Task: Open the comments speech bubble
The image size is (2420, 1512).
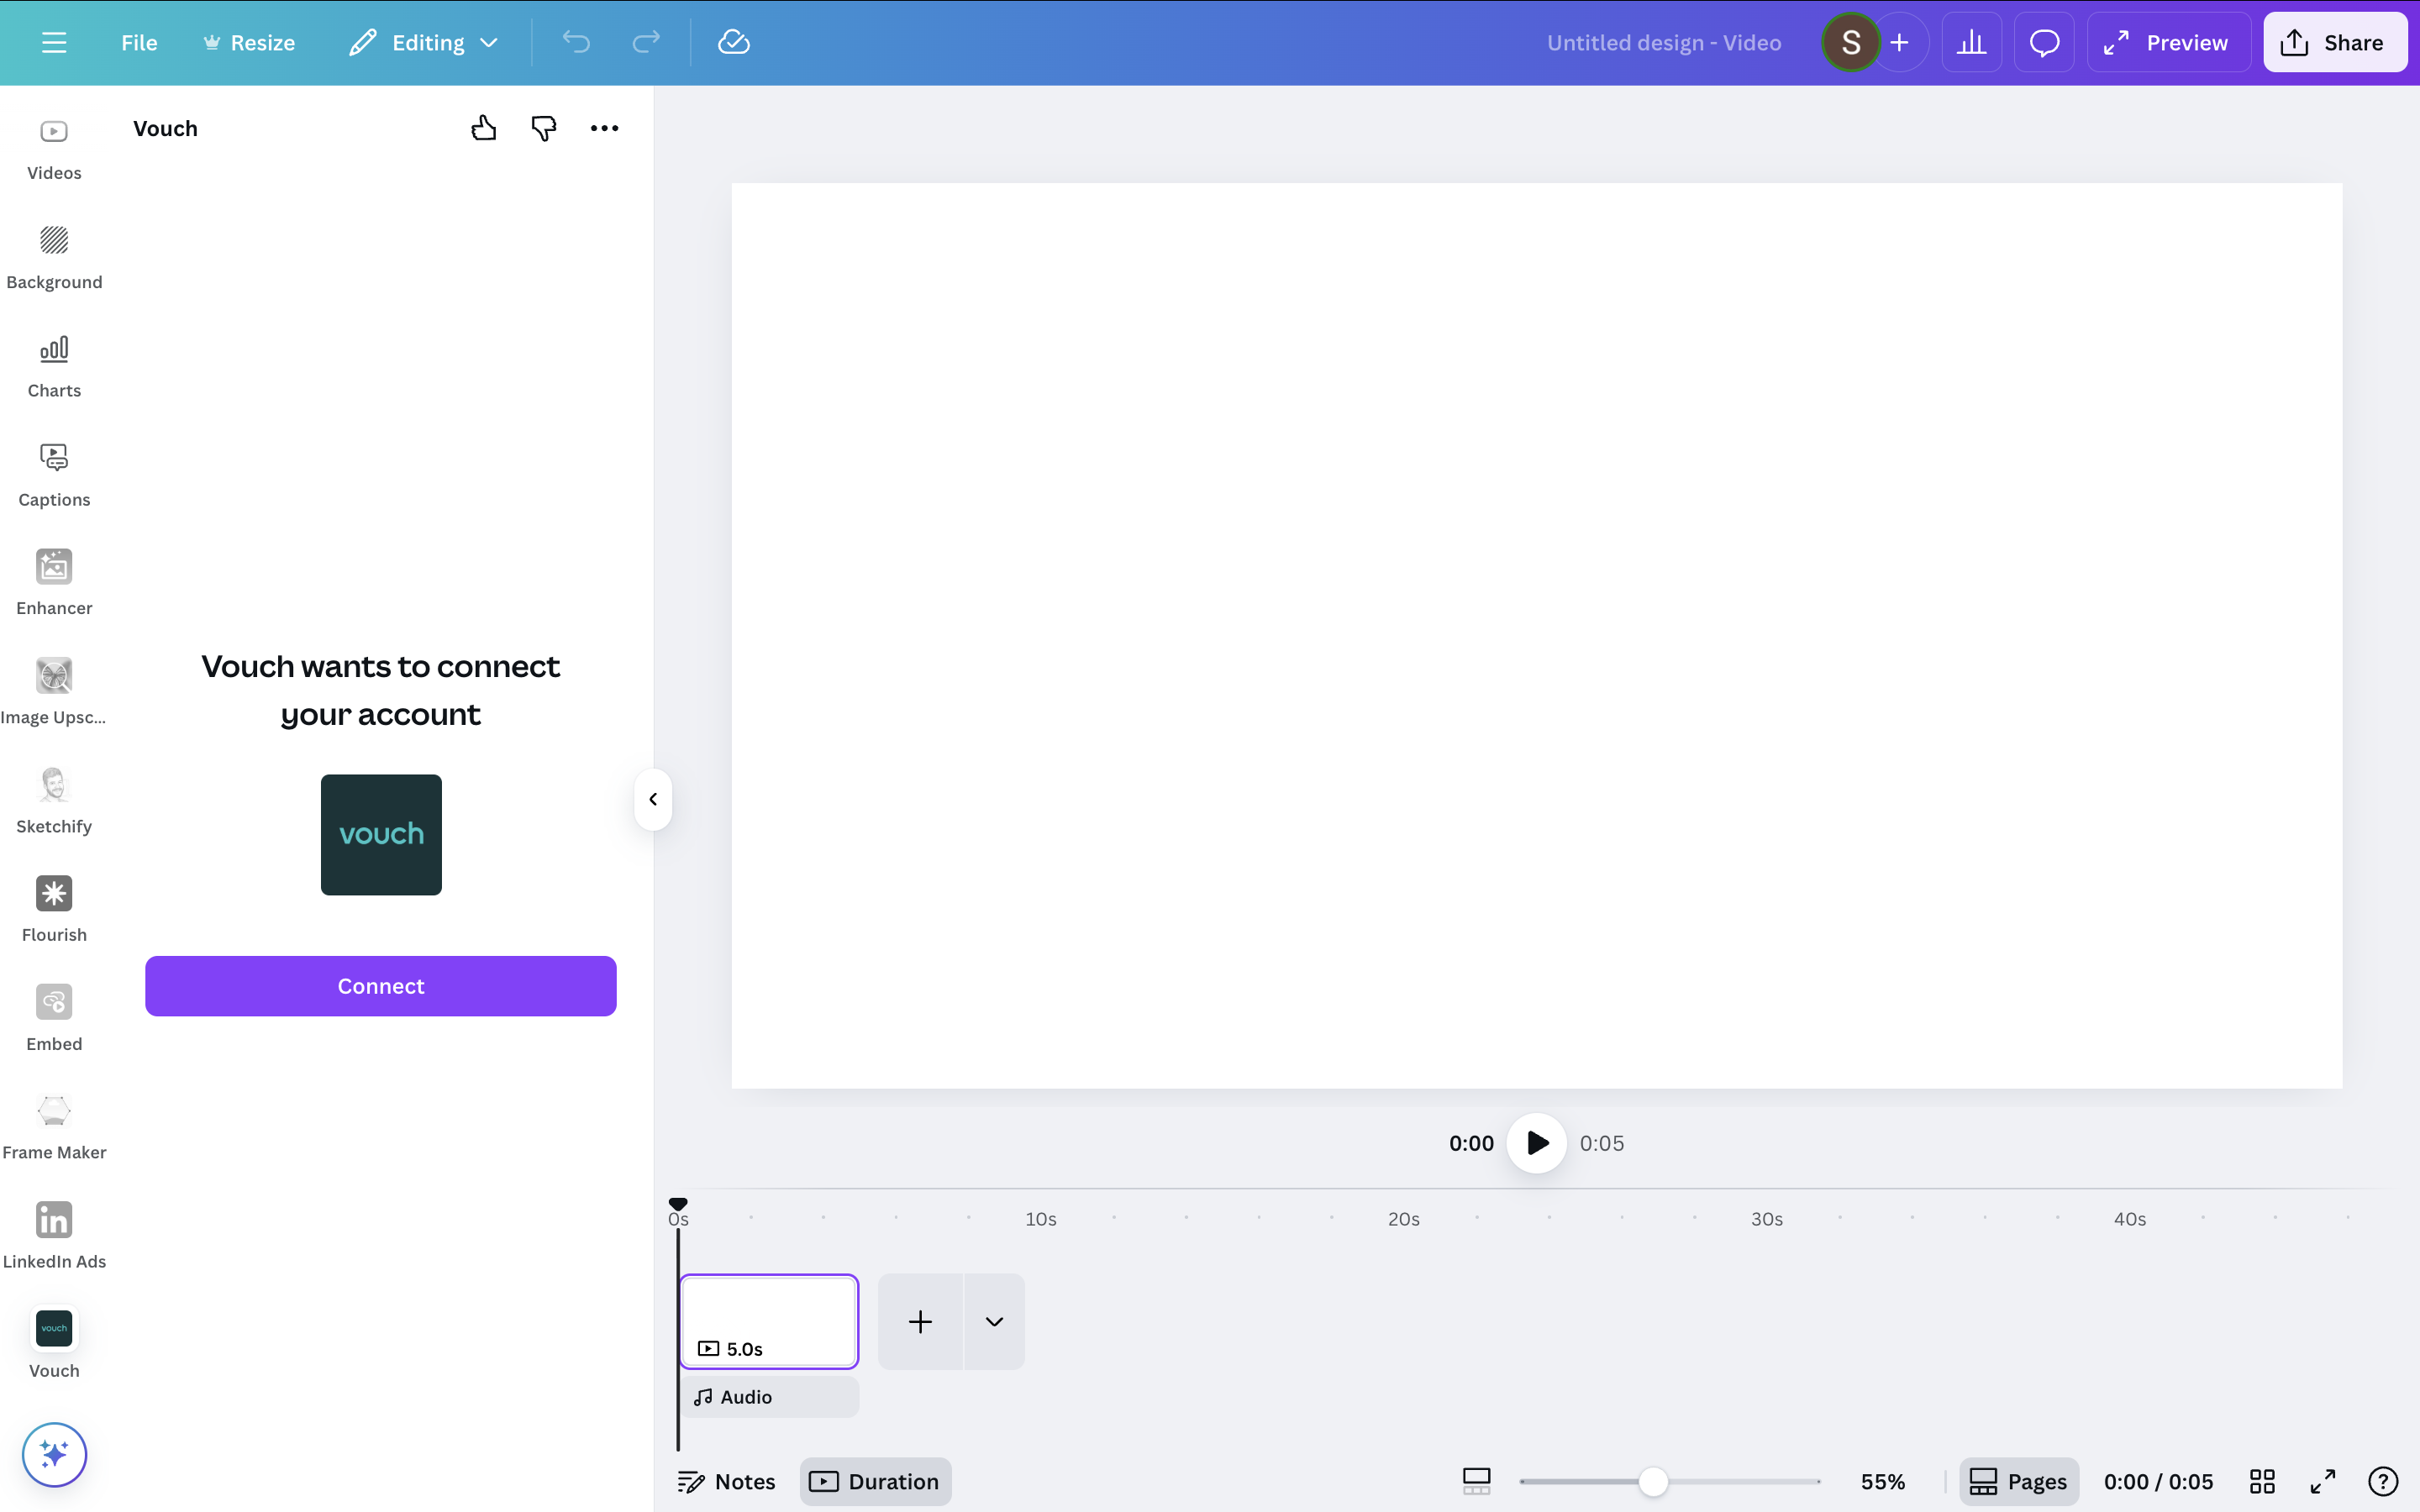Action: (x=2044, y=42)
